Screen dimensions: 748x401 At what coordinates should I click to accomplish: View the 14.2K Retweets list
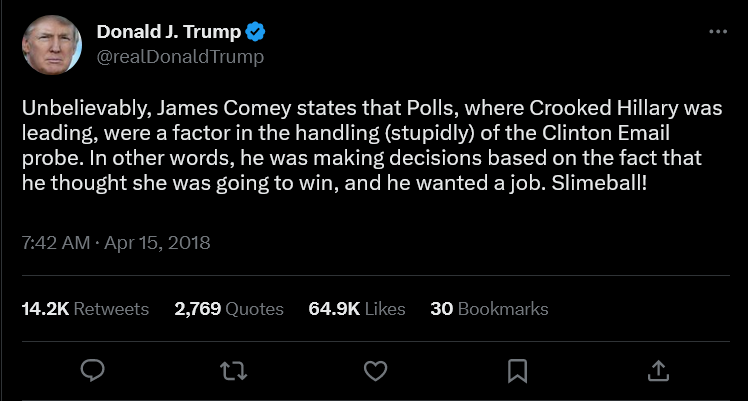(x=85, y=309)
